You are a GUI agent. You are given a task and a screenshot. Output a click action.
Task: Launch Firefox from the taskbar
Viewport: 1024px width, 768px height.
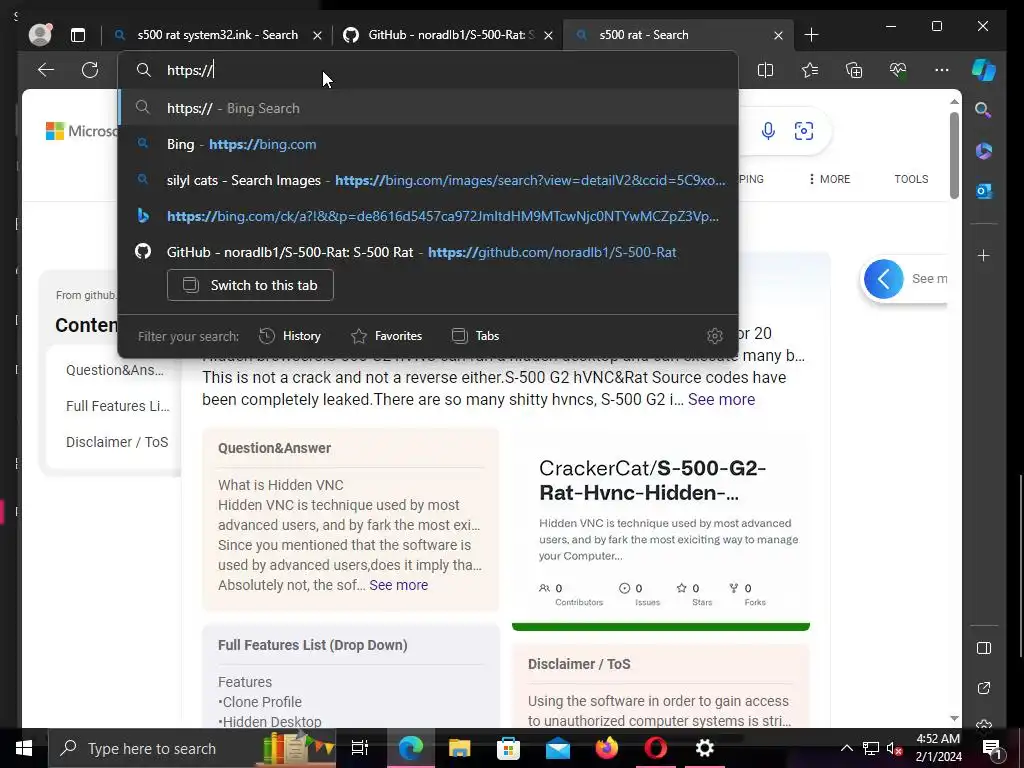click(607, 748)
